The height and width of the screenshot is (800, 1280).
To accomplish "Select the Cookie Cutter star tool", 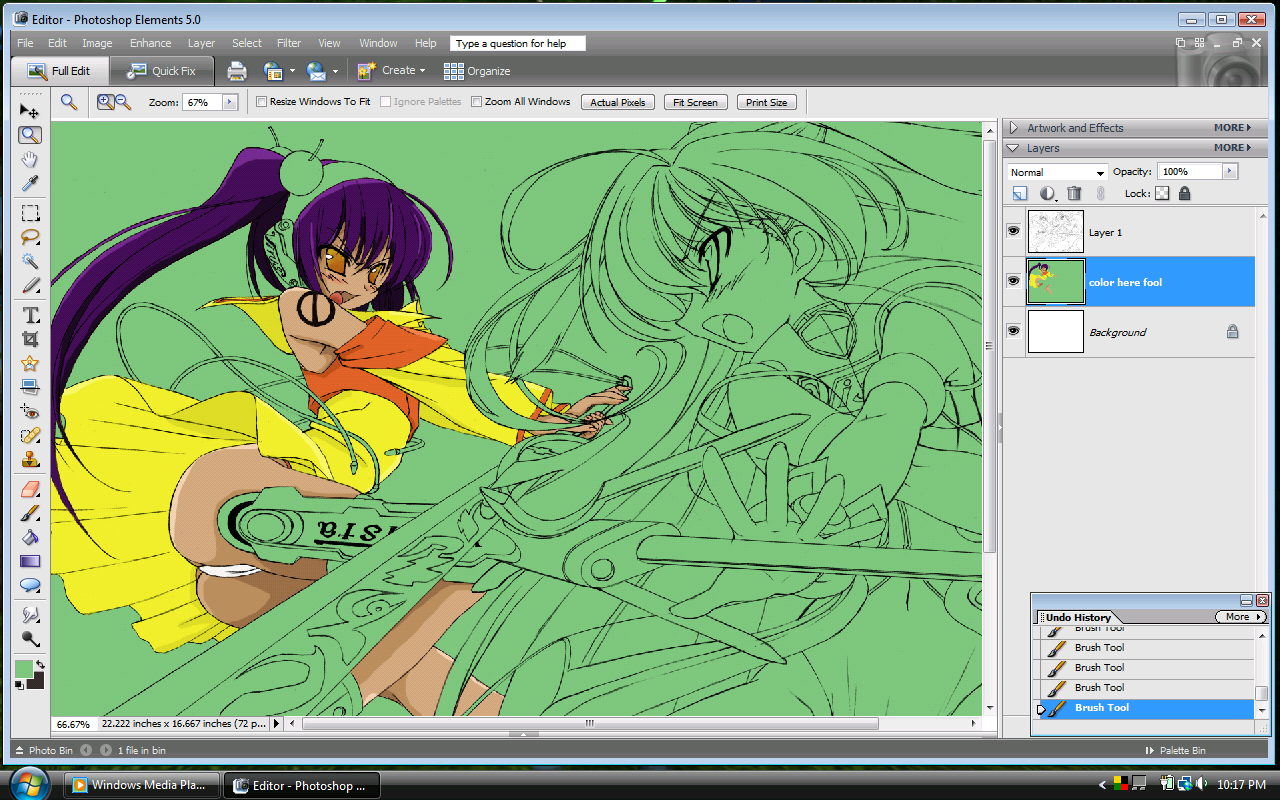I will click(30, 363).
